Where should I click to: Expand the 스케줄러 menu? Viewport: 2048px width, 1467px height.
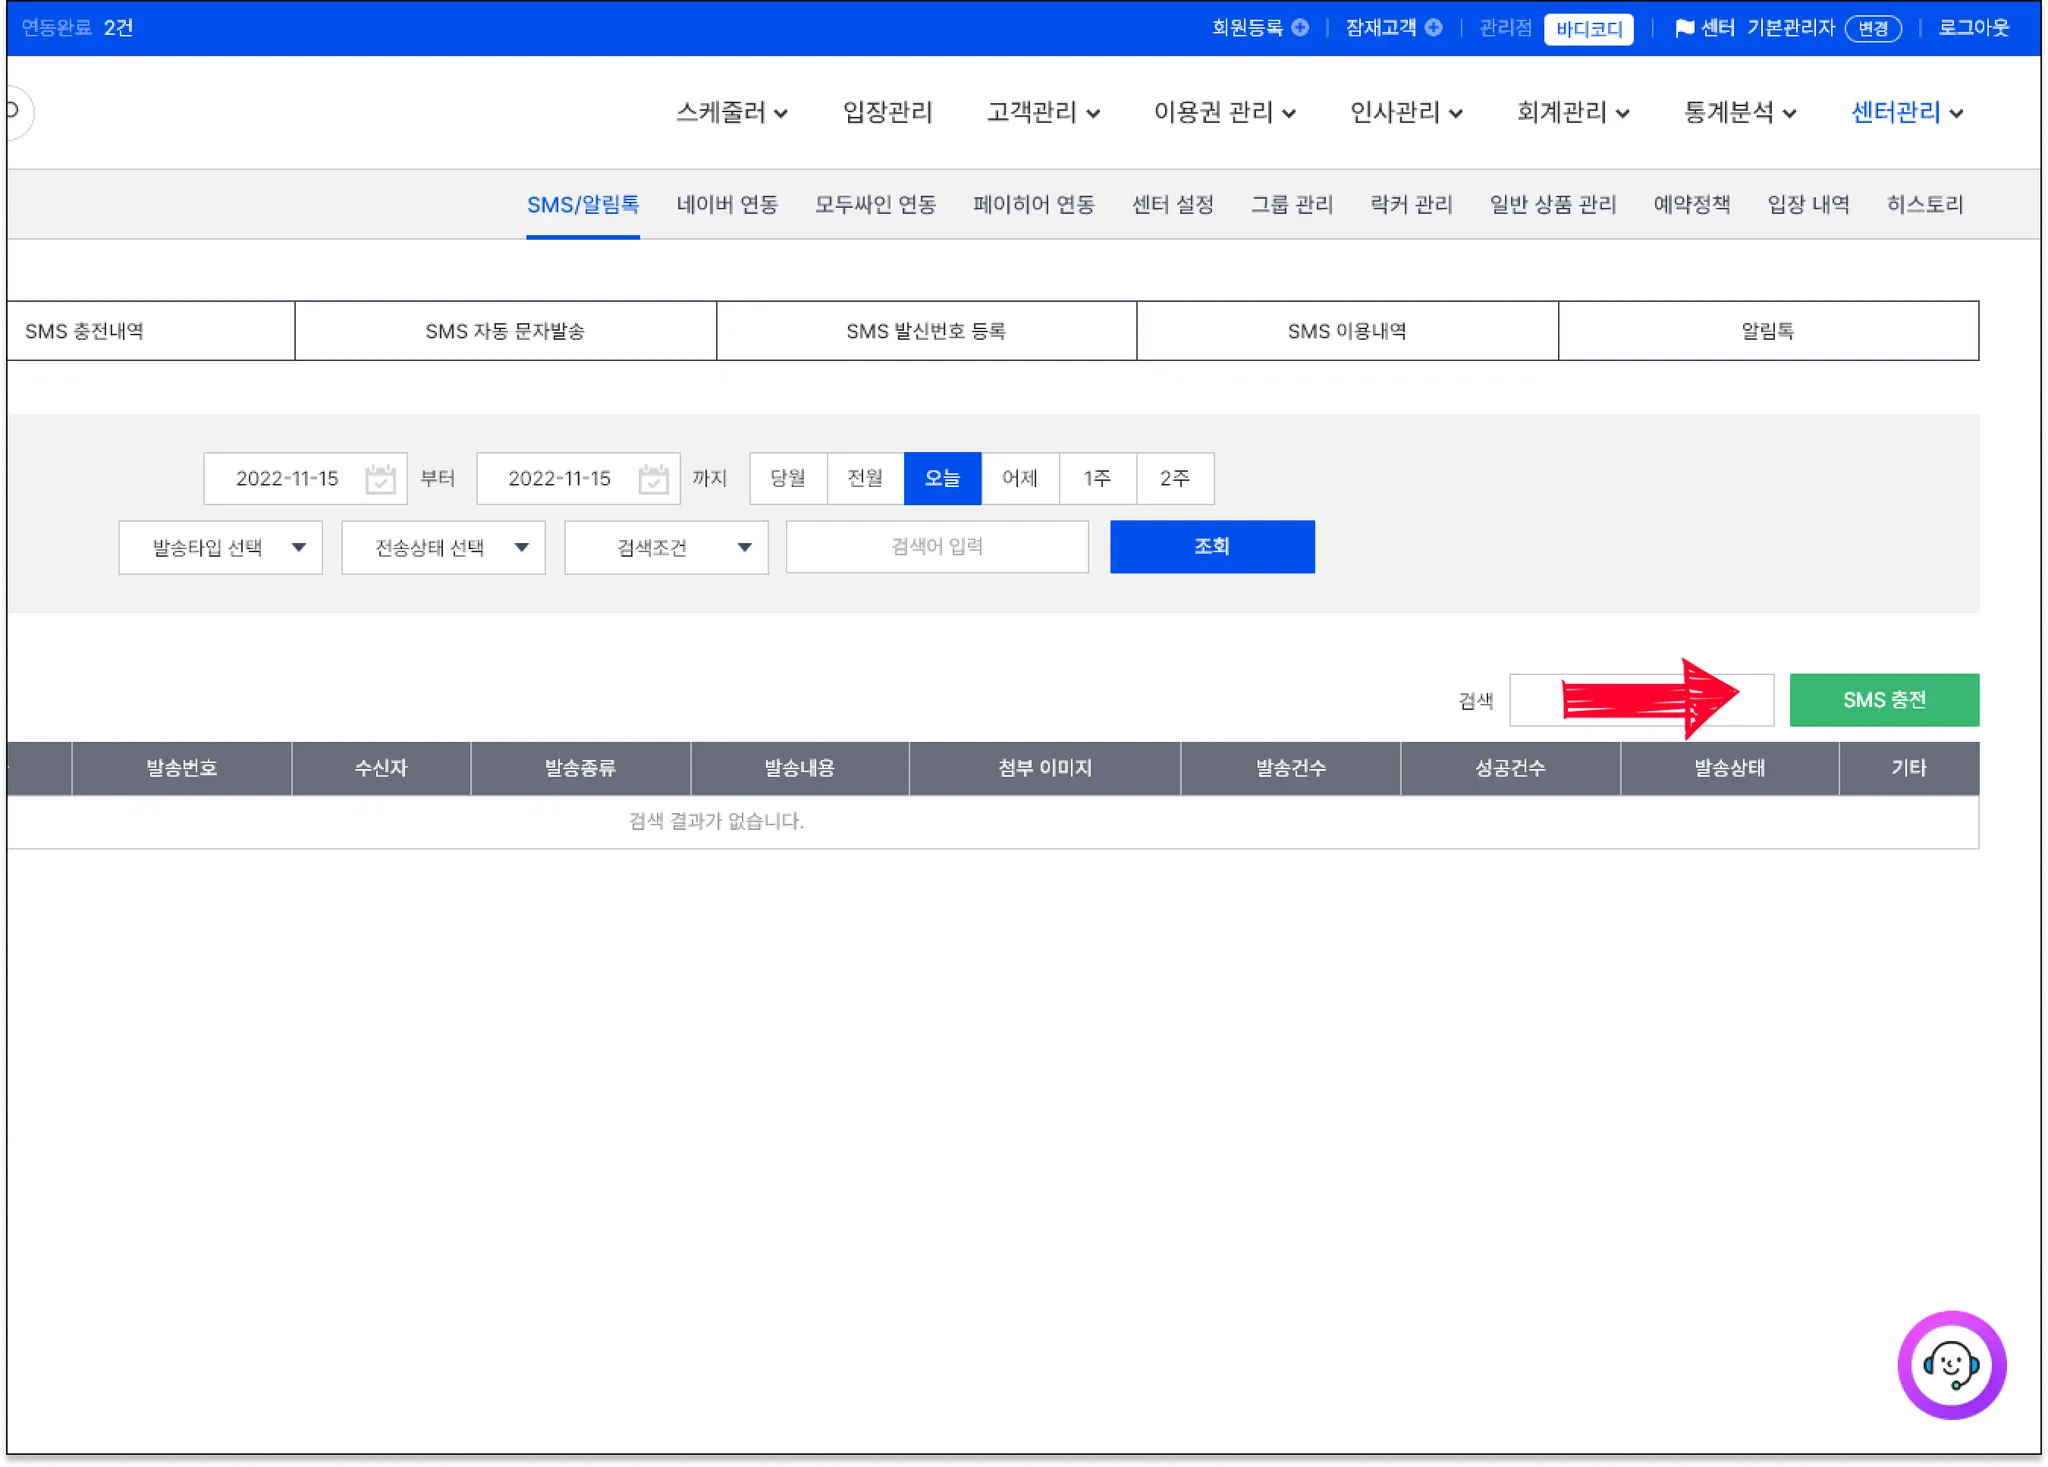[x=731, y=112]
